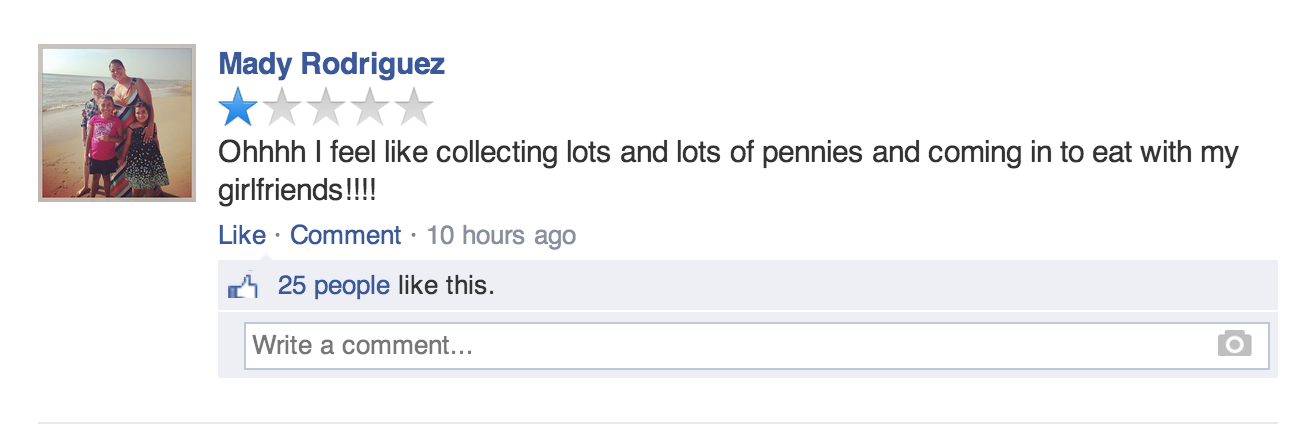Open the Mady Rodriguez profile name link

click(332, 64)
